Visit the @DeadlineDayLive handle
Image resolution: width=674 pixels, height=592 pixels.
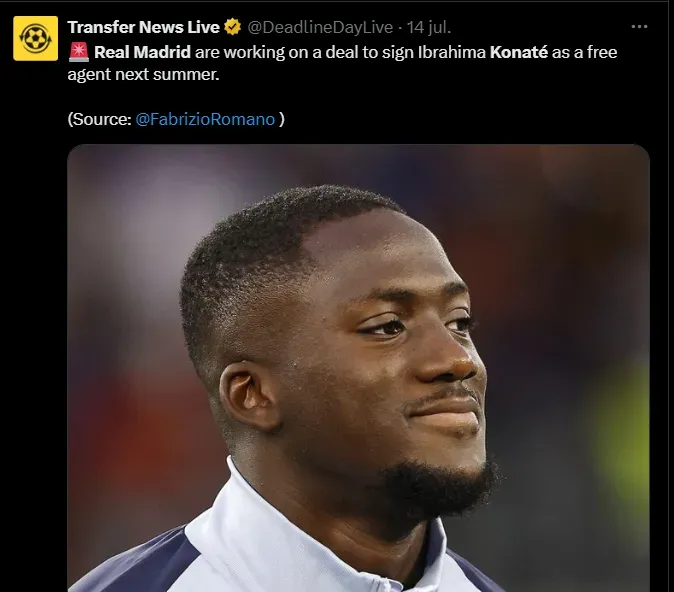(x=320, y=27)
